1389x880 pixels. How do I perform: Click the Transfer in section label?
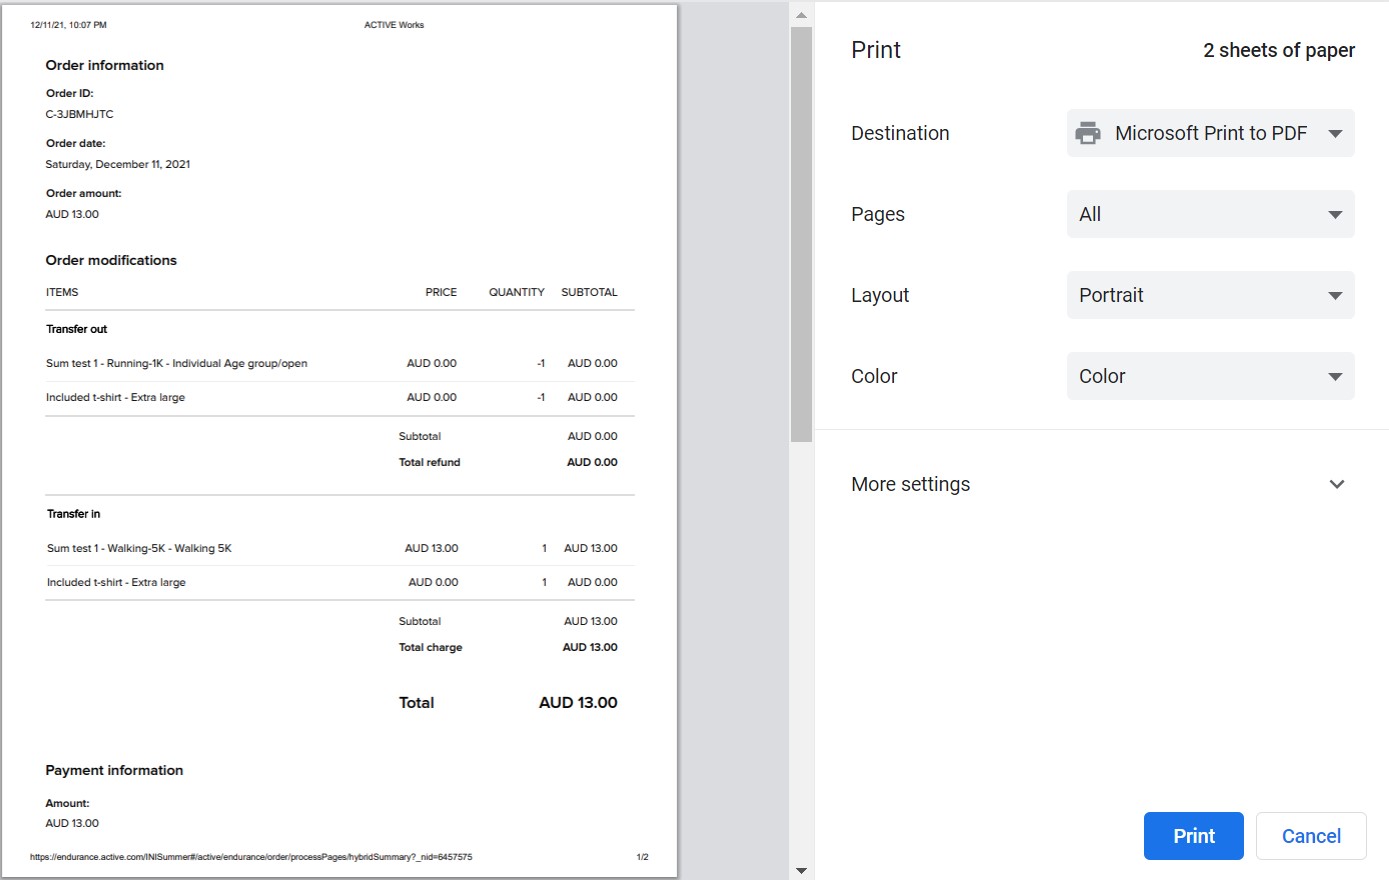74,514
